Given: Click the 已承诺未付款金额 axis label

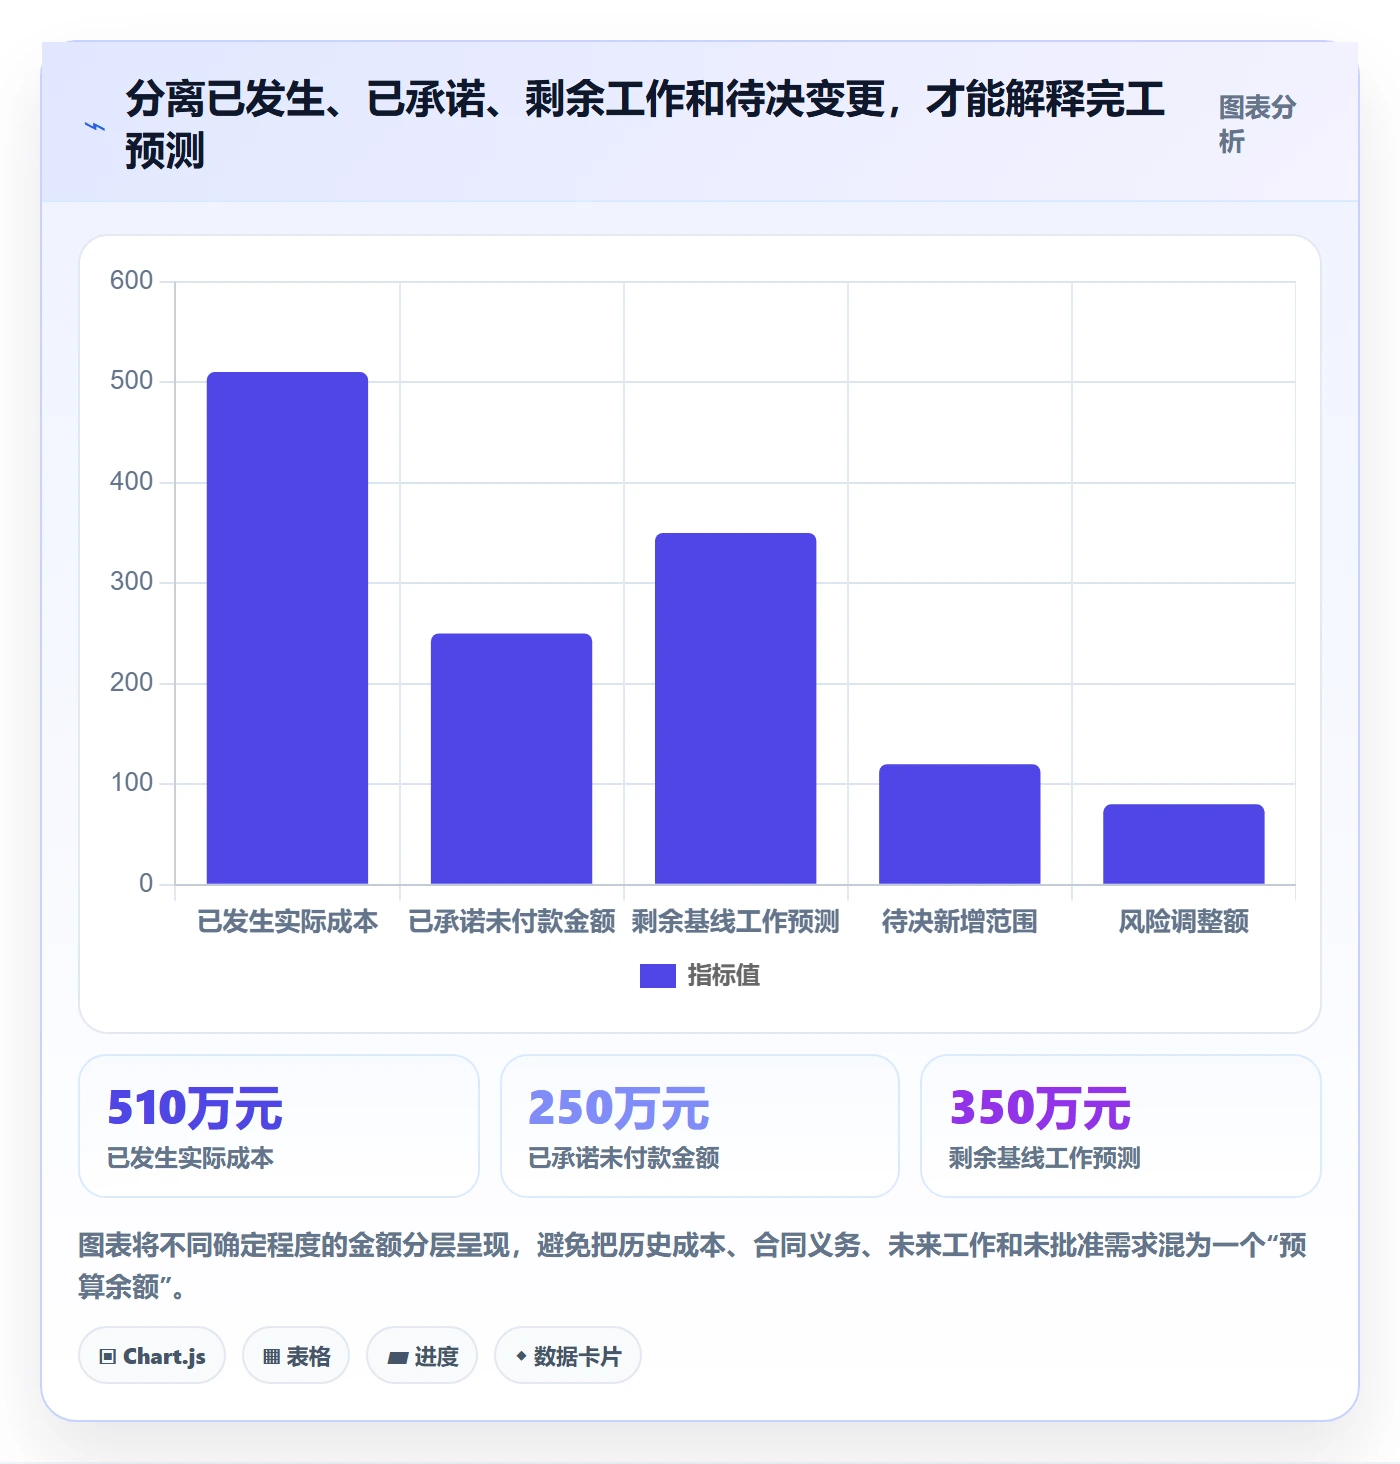Looking at the screenshot, I should coord(511,921).
